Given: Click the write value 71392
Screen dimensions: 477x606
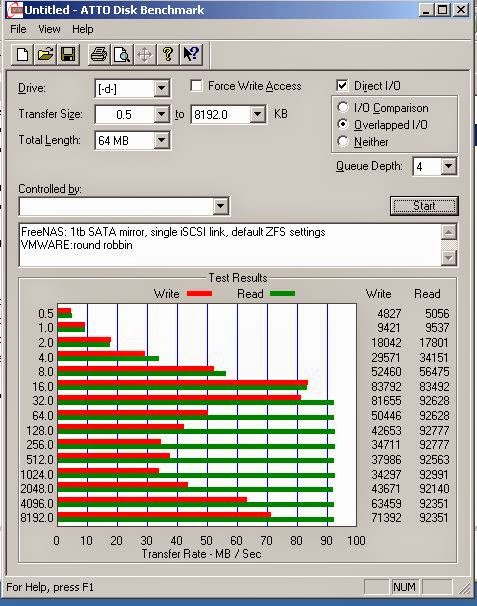Looking at the screenshot, I should pos(386,517).
